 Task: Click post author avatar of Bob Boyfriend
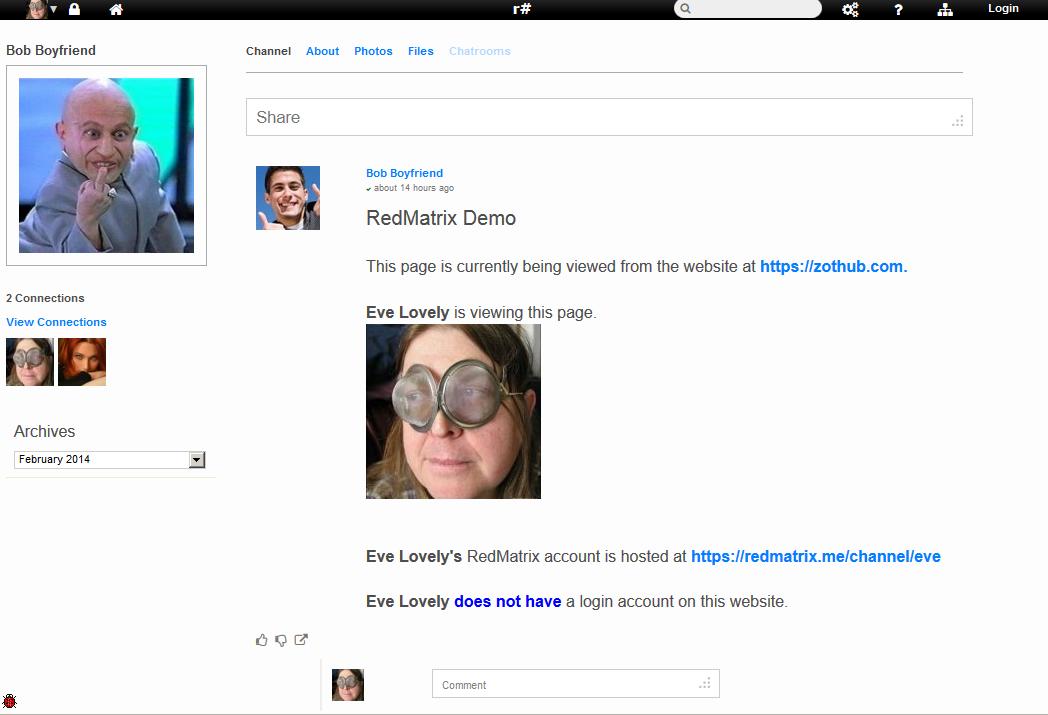point(288,198)
